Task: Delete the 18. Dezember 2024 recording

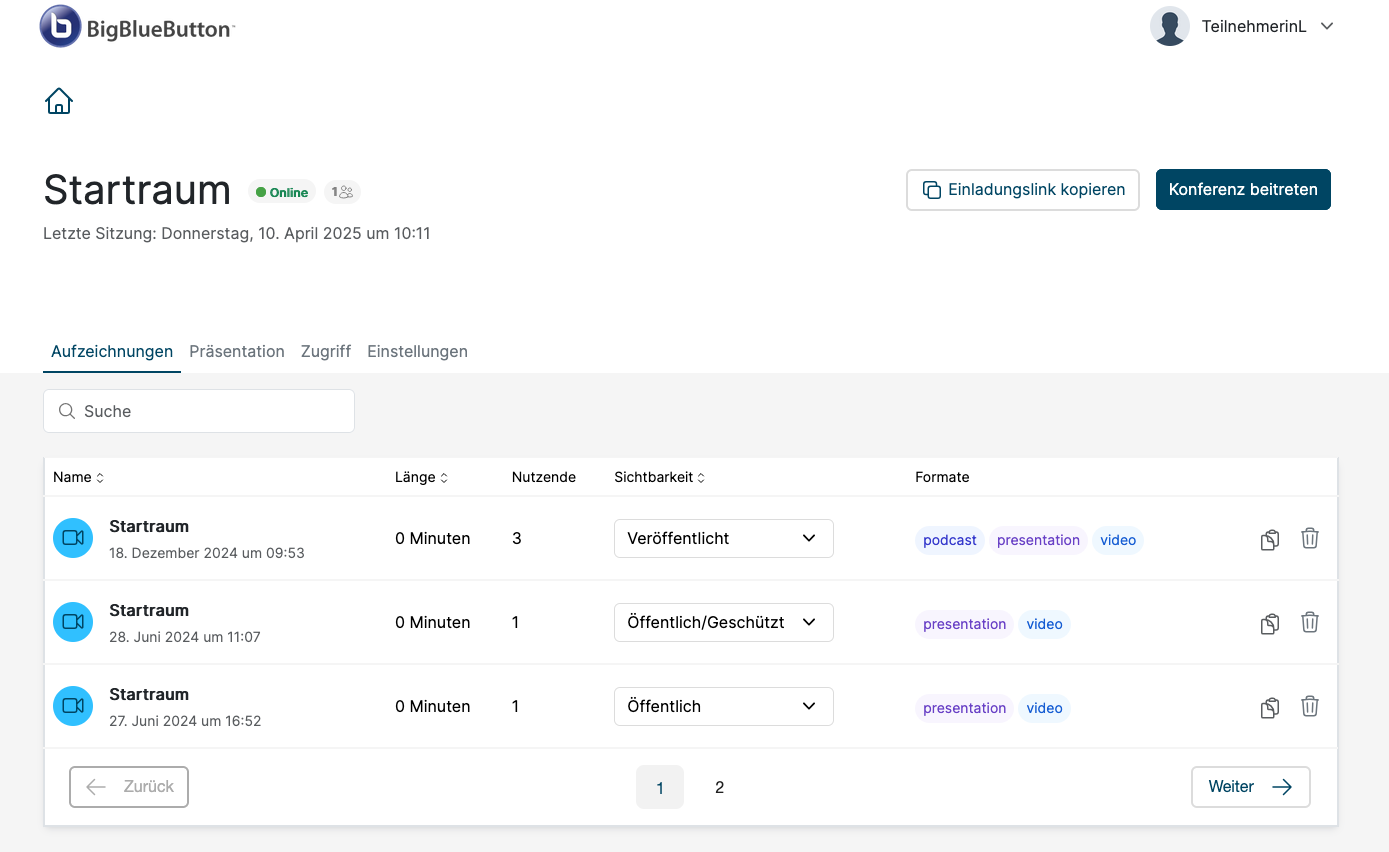Action: tap(1310, 538)
